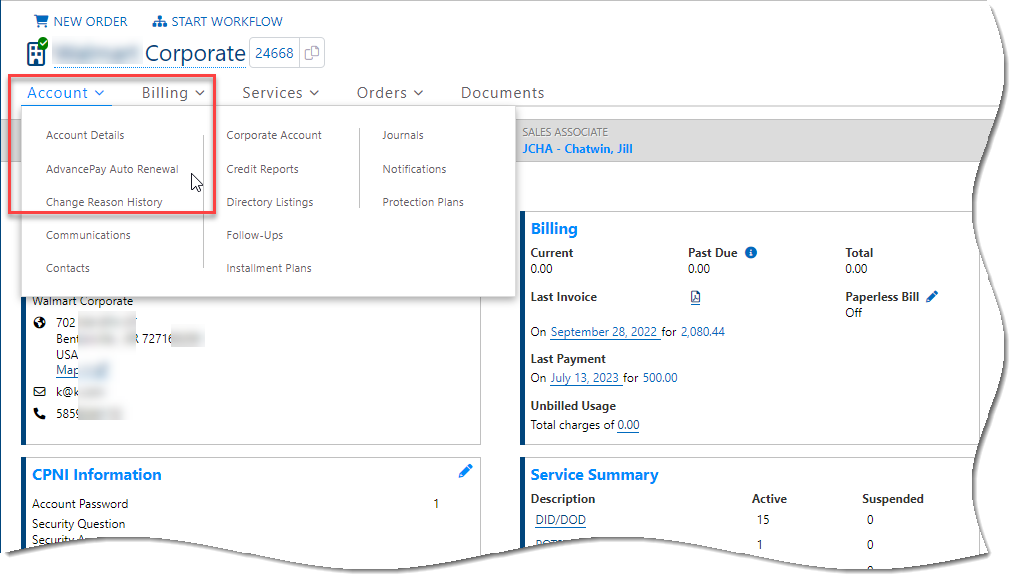The height and width of the screenshot is (580, 1015).
Task: Select AdvancePay Auto Renewal menu item
Action: point(111,168)
